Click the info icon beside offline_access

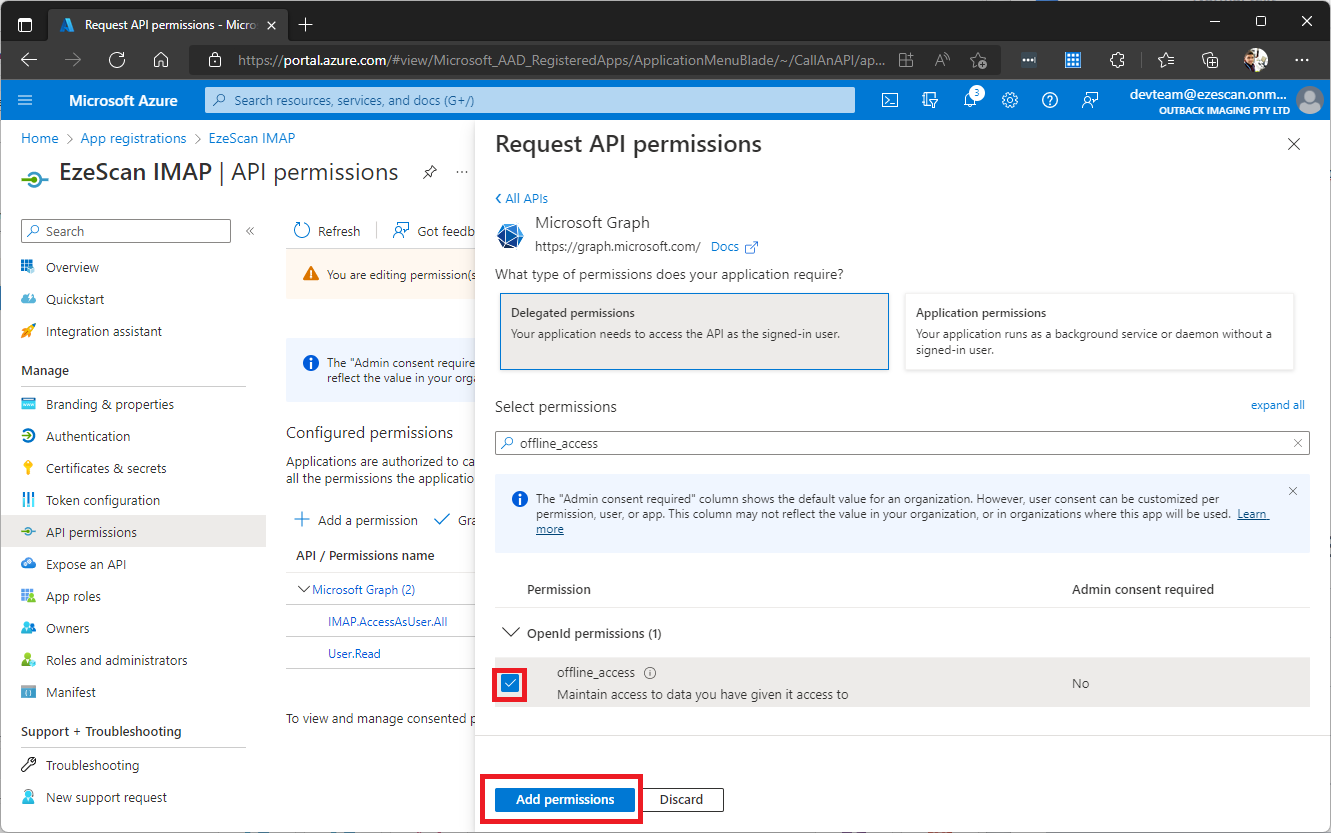click(x=650, y=673)
